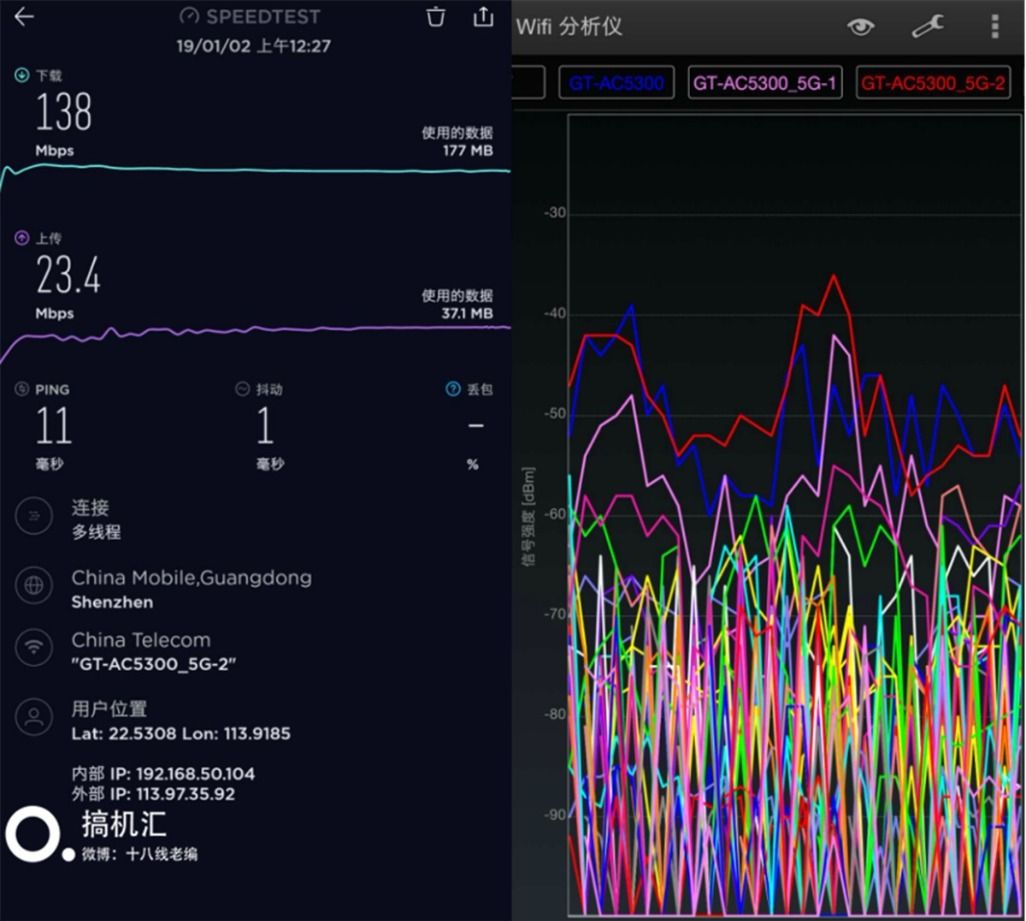Go back using the Speedtest back arrow
Viewport: 1026px width, 921px height.
[x=24, y=16]
